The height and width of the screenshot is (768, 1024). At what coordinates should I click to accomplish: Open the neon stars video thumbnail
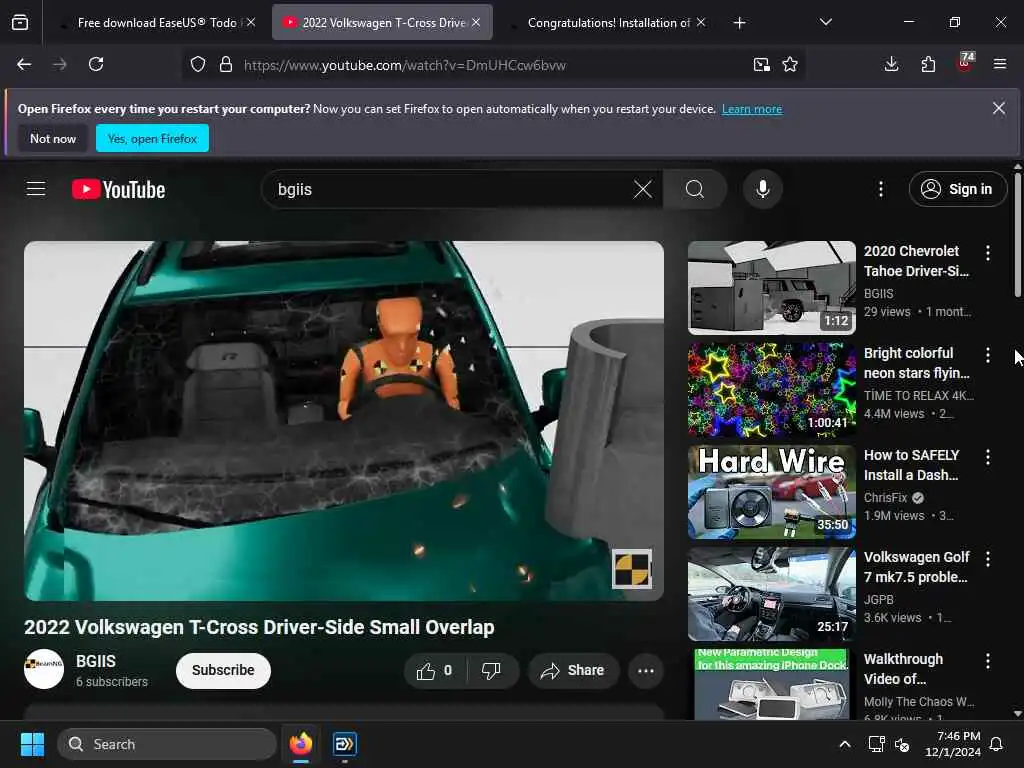(x=771, y=390)
